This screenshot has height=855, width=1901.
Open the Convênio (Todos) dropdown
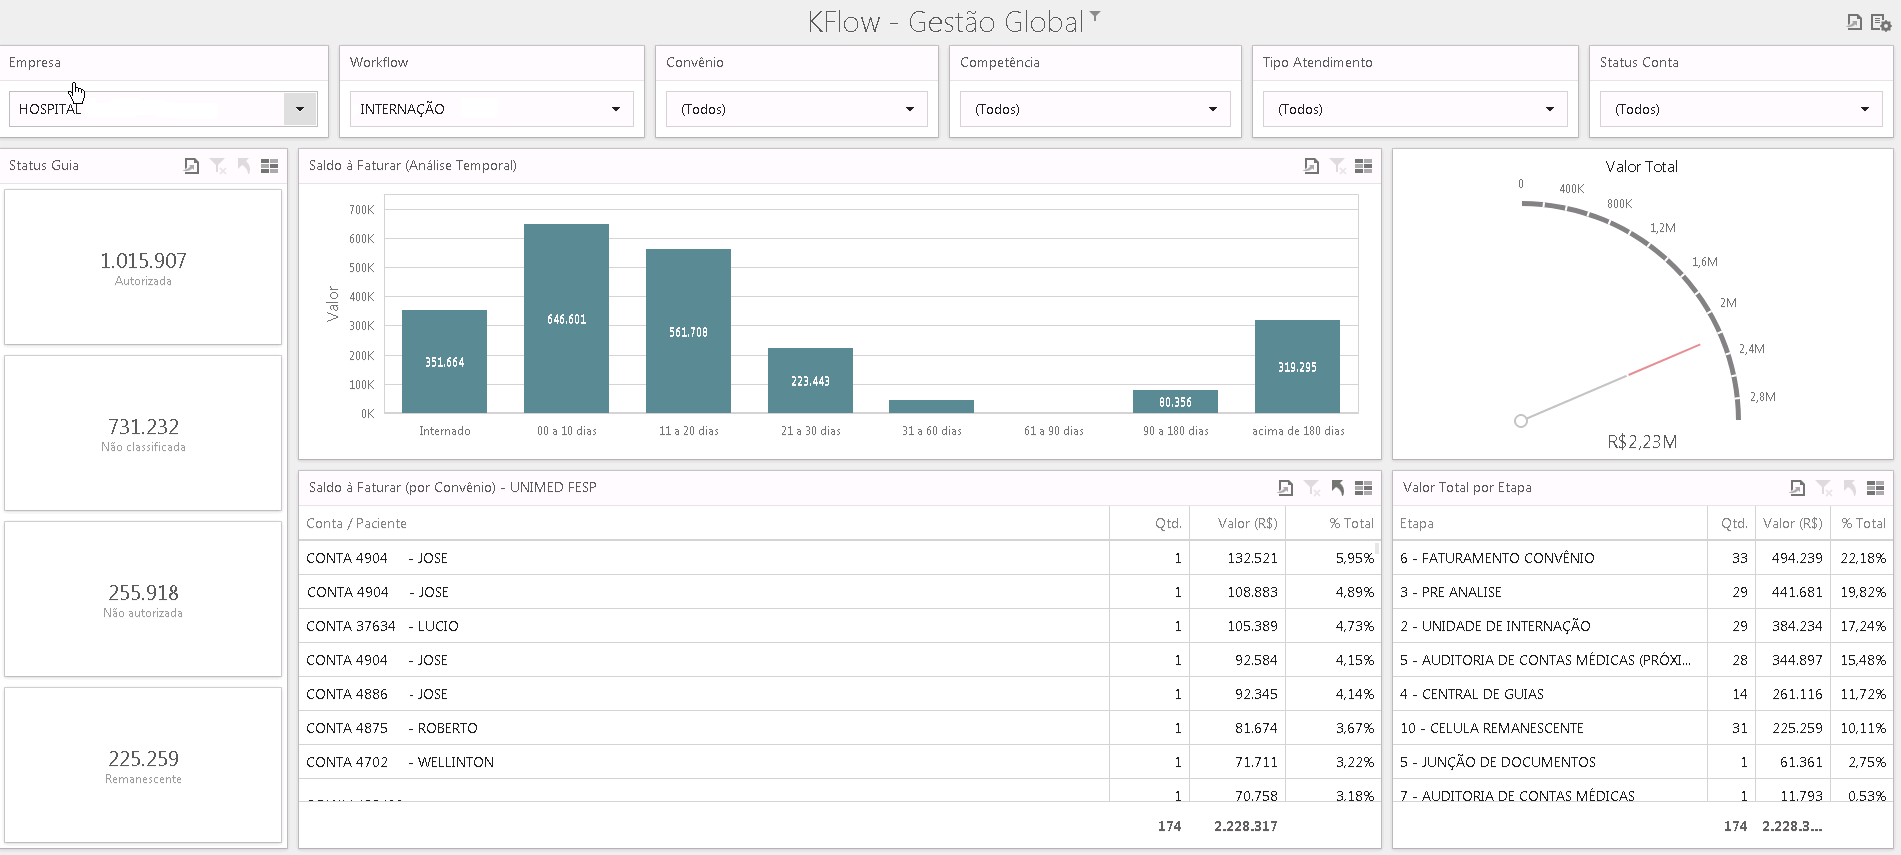[797, 109]
